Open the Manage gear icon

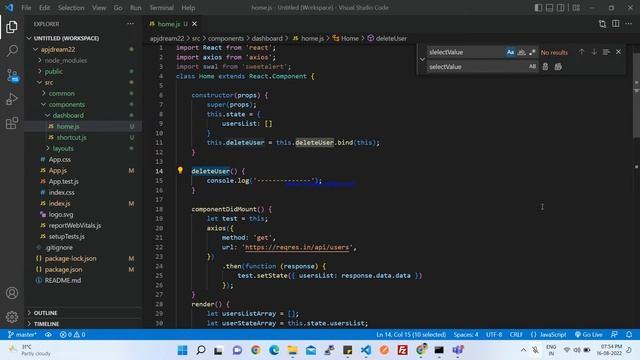point(12,317)
